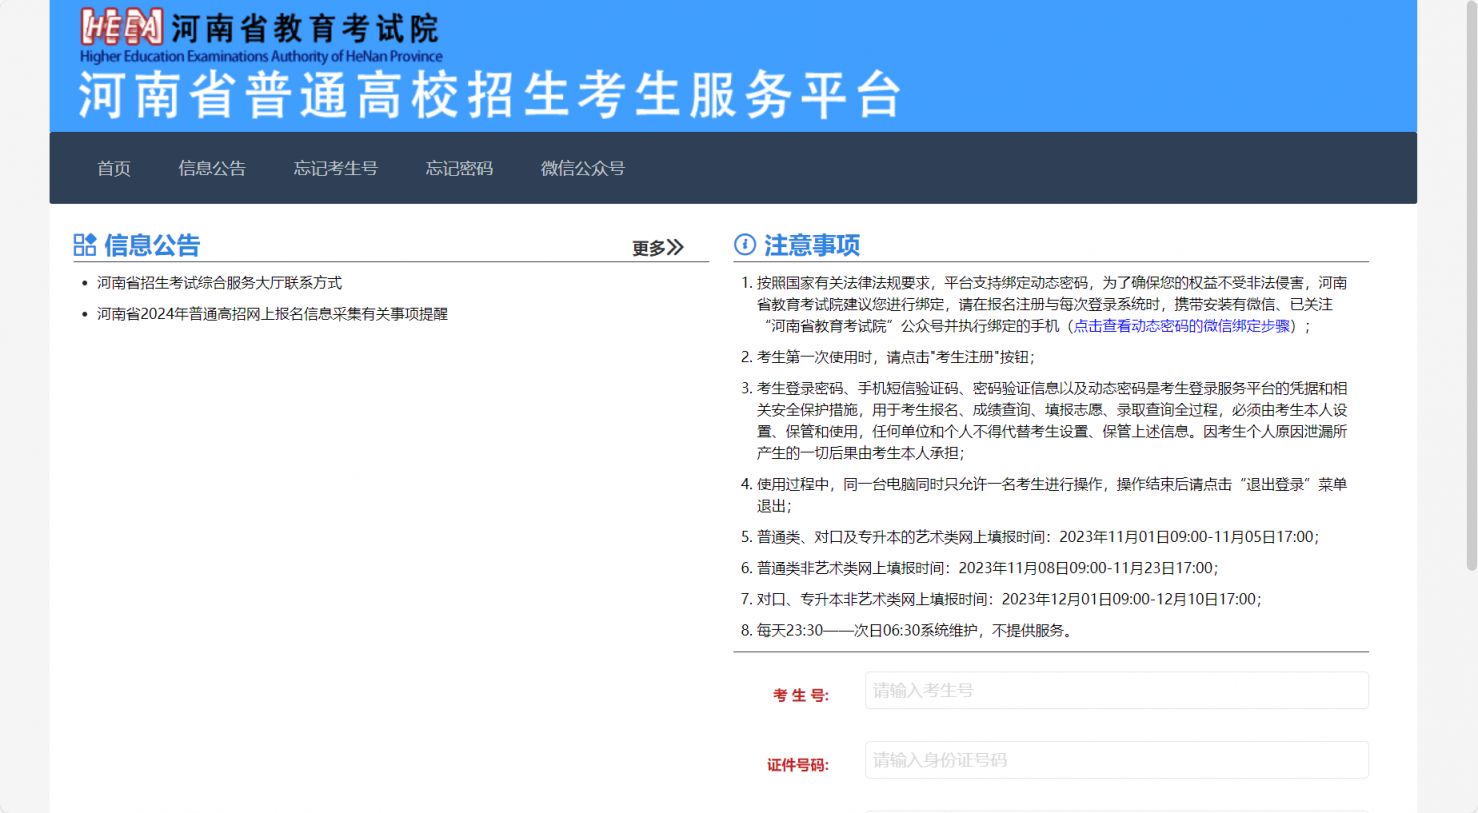Open 信息公告 from the navigation bar
The height and width of the screenshot is (813, 1478).
click(212, 168)
